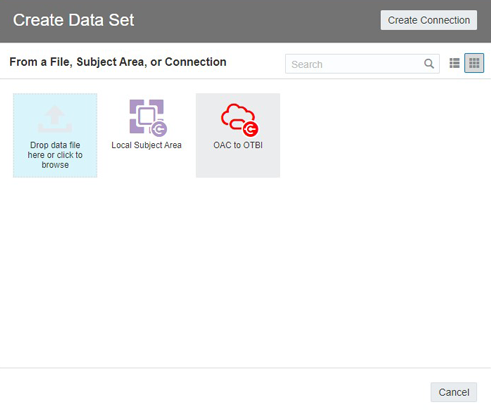Switch to list view icon
491x413 pixels.
pyautogui.click(x=455, y=63)
